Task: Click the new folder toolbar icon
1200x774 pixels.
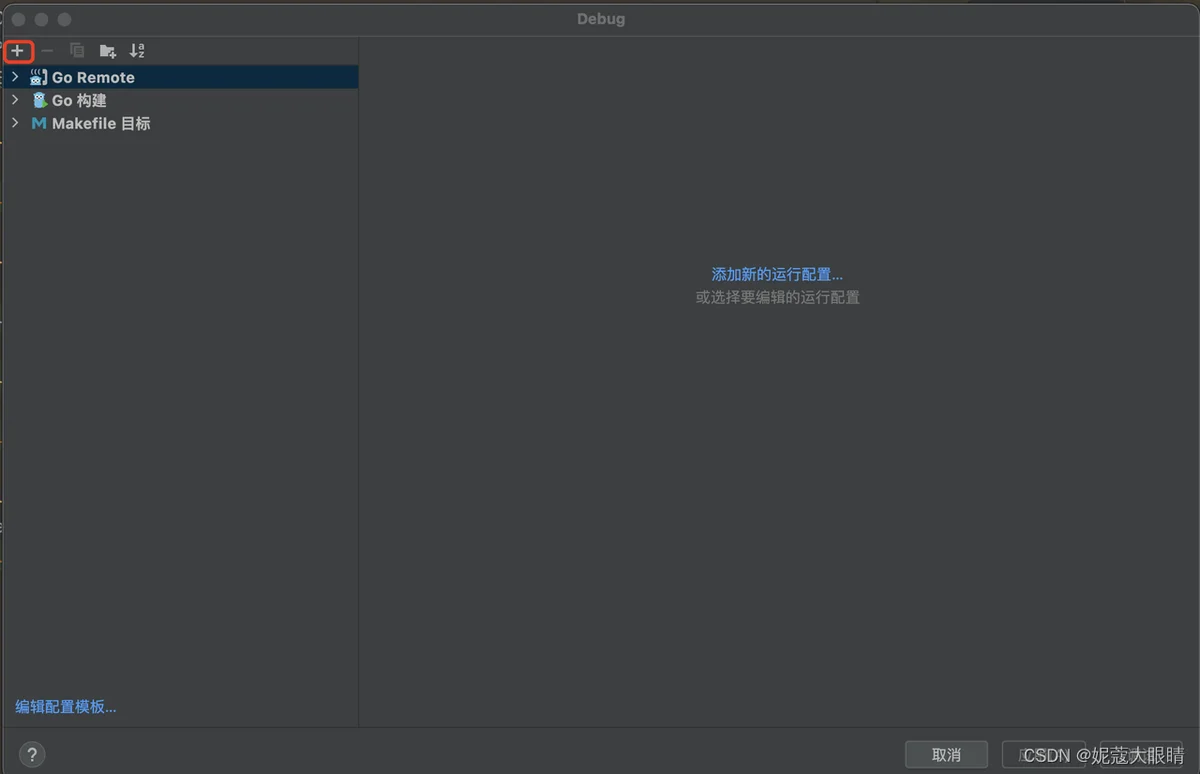Action: 108,51
